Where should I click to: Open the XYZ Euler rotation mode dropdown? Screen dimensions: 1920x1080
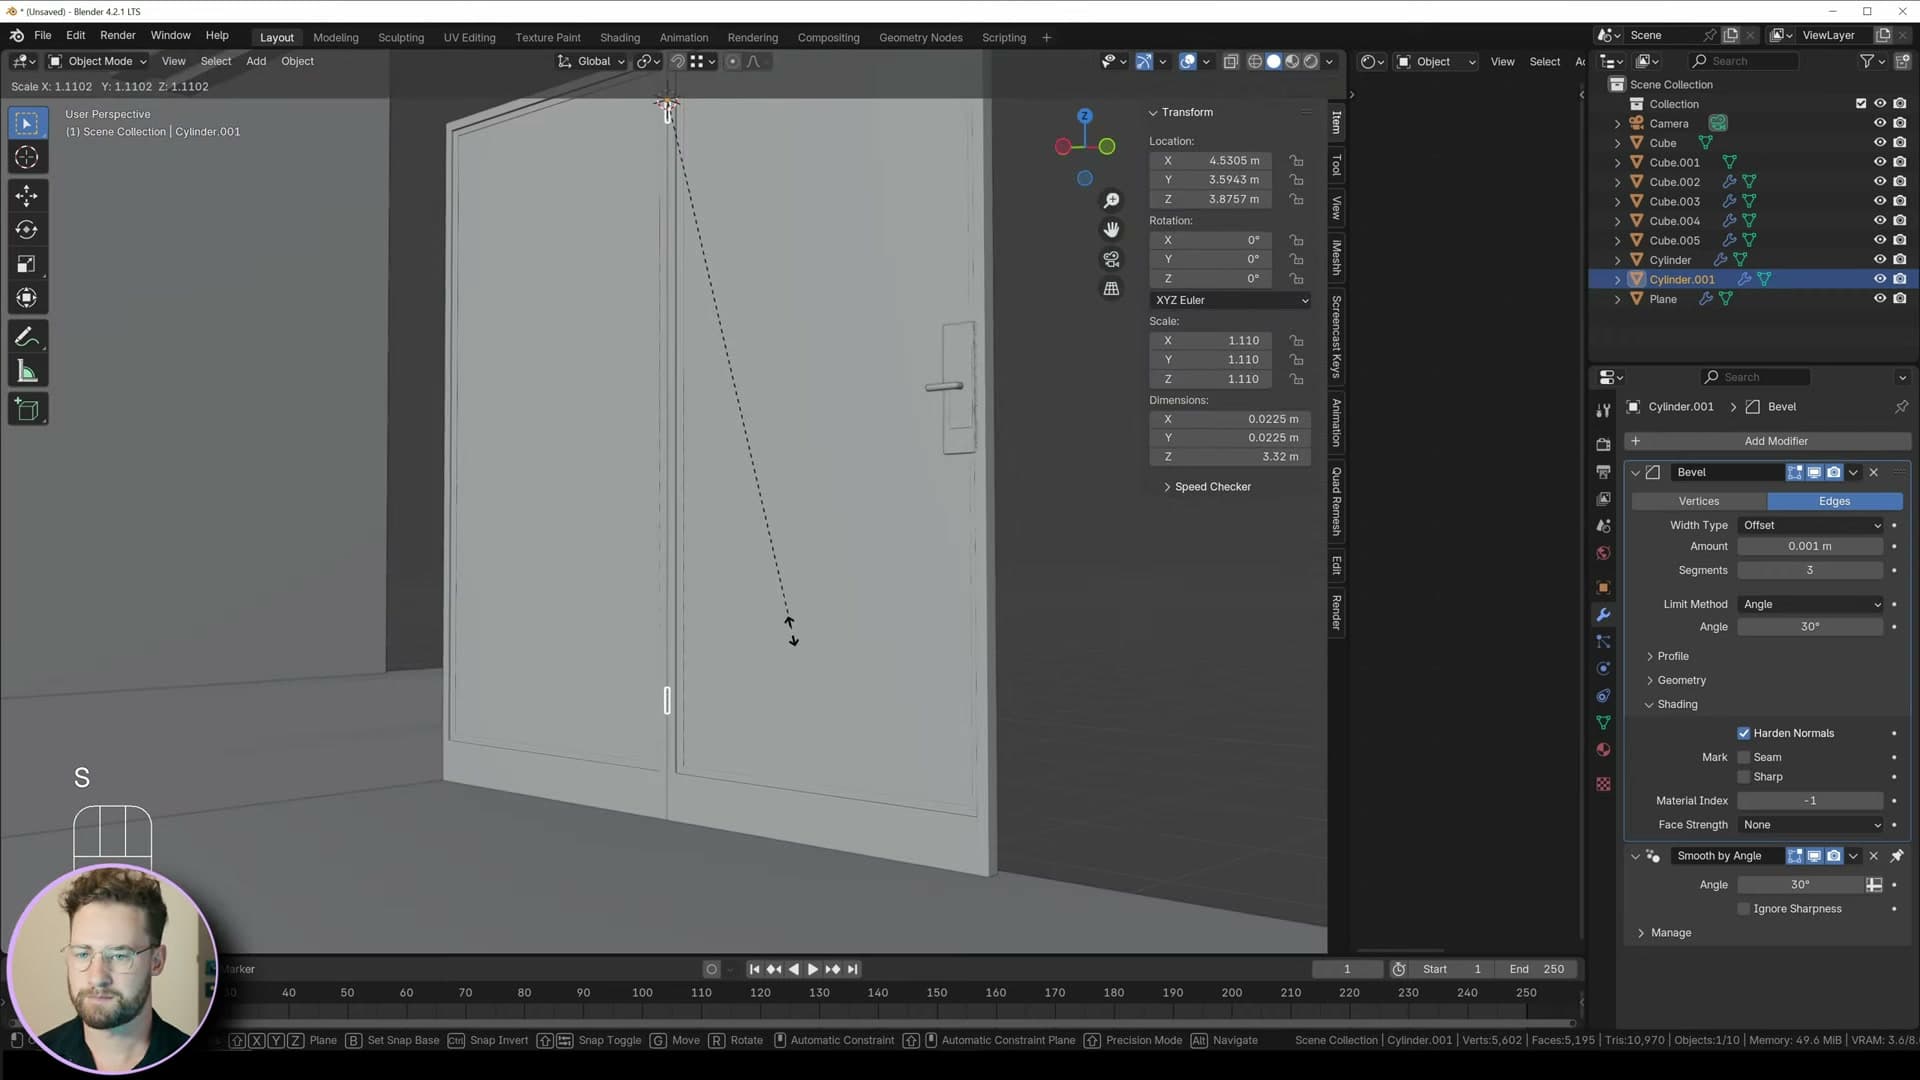(x=1230, y=300)
